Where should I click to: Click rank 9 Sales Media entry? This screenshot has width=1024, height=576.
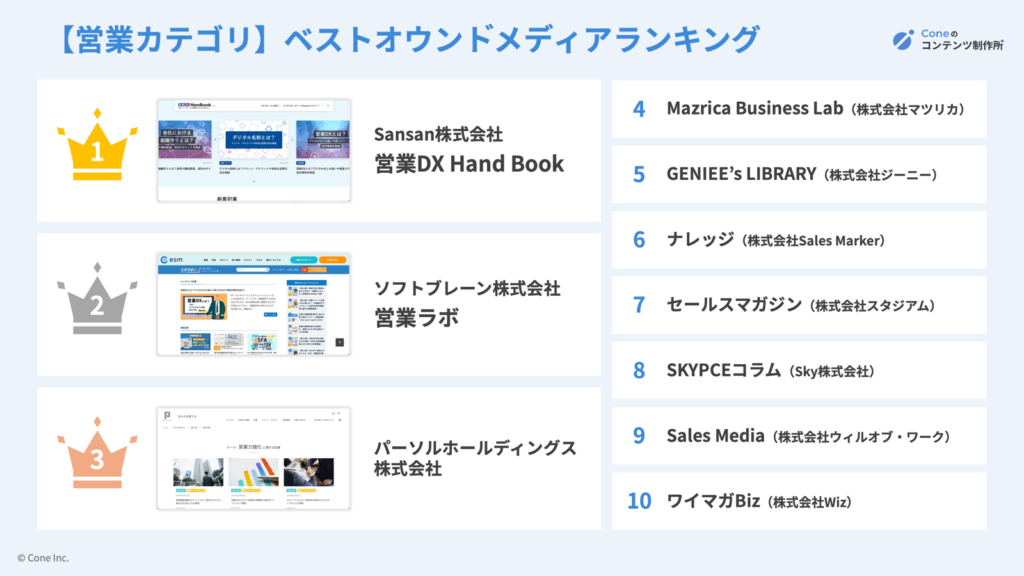799,436
